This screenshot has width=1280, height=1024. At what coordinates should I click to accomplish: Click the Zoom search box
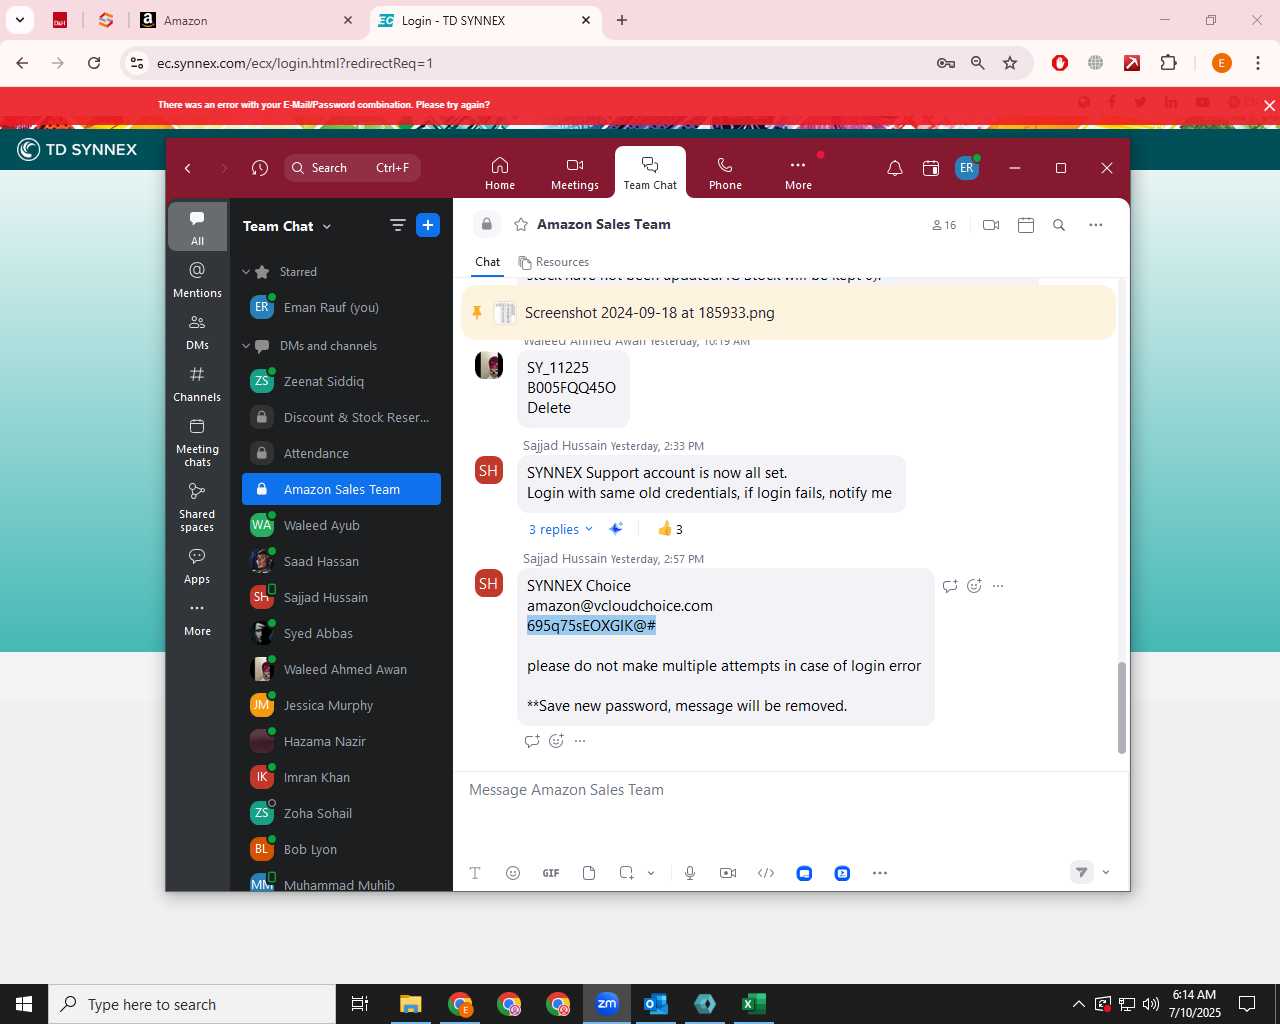(352, 168)
